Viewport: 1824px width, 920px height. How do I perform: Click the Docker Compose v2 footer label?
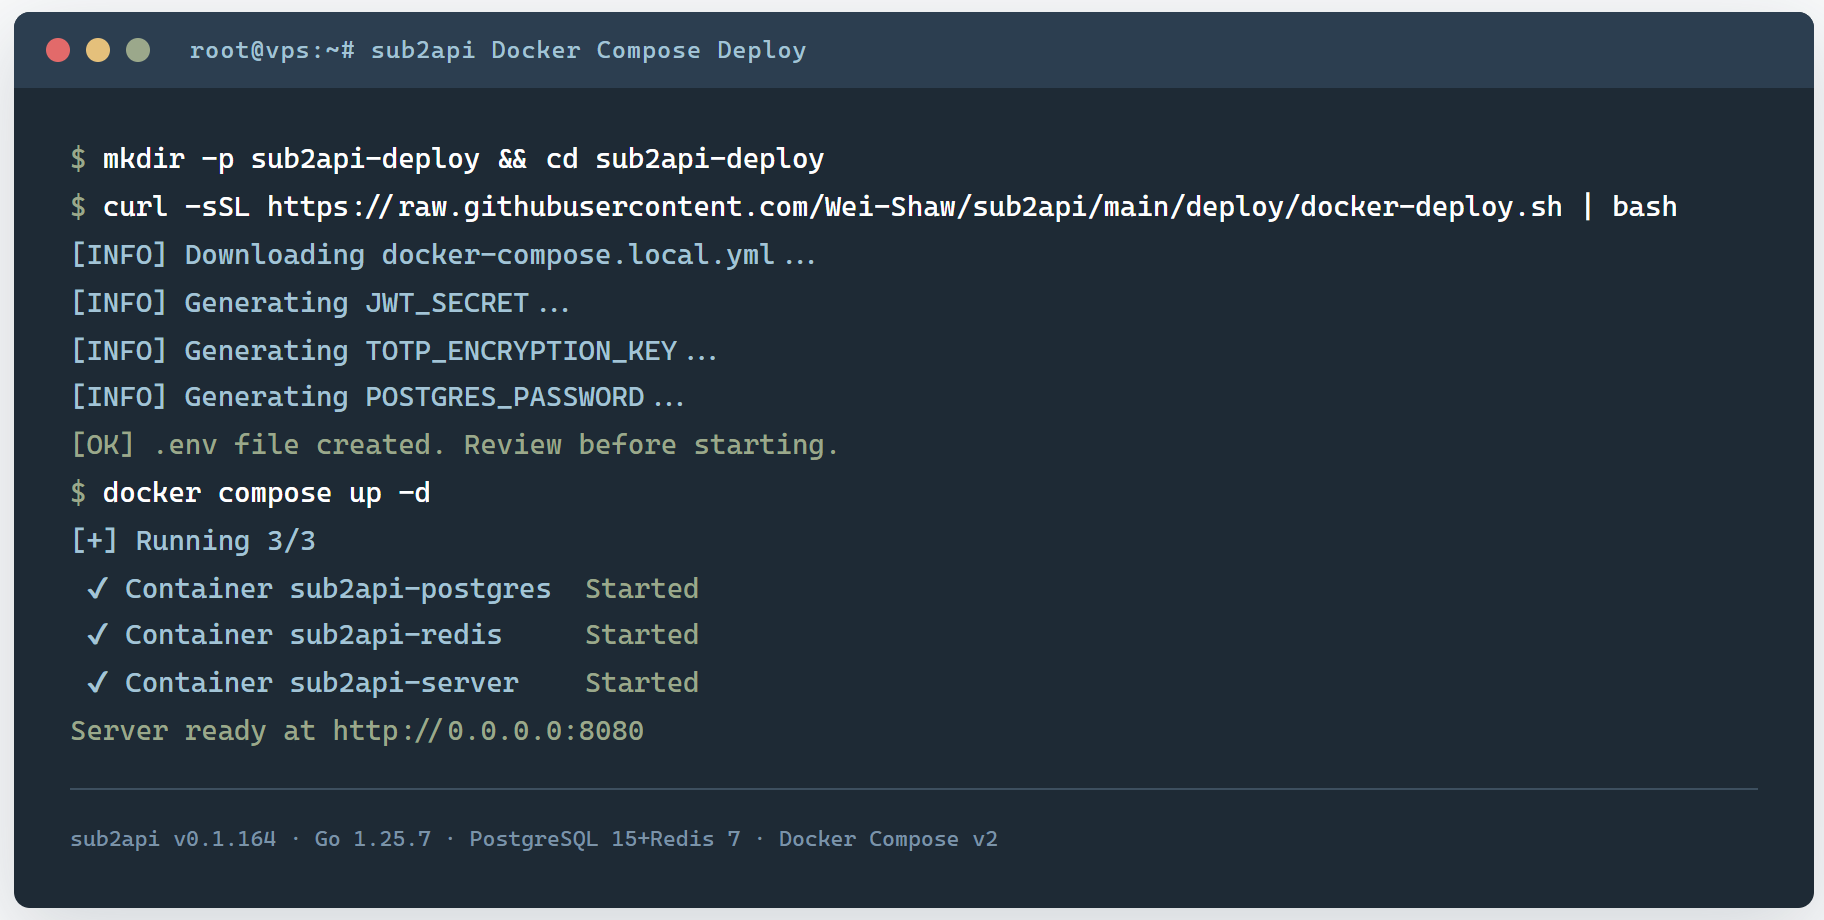[x=888, y=839]
